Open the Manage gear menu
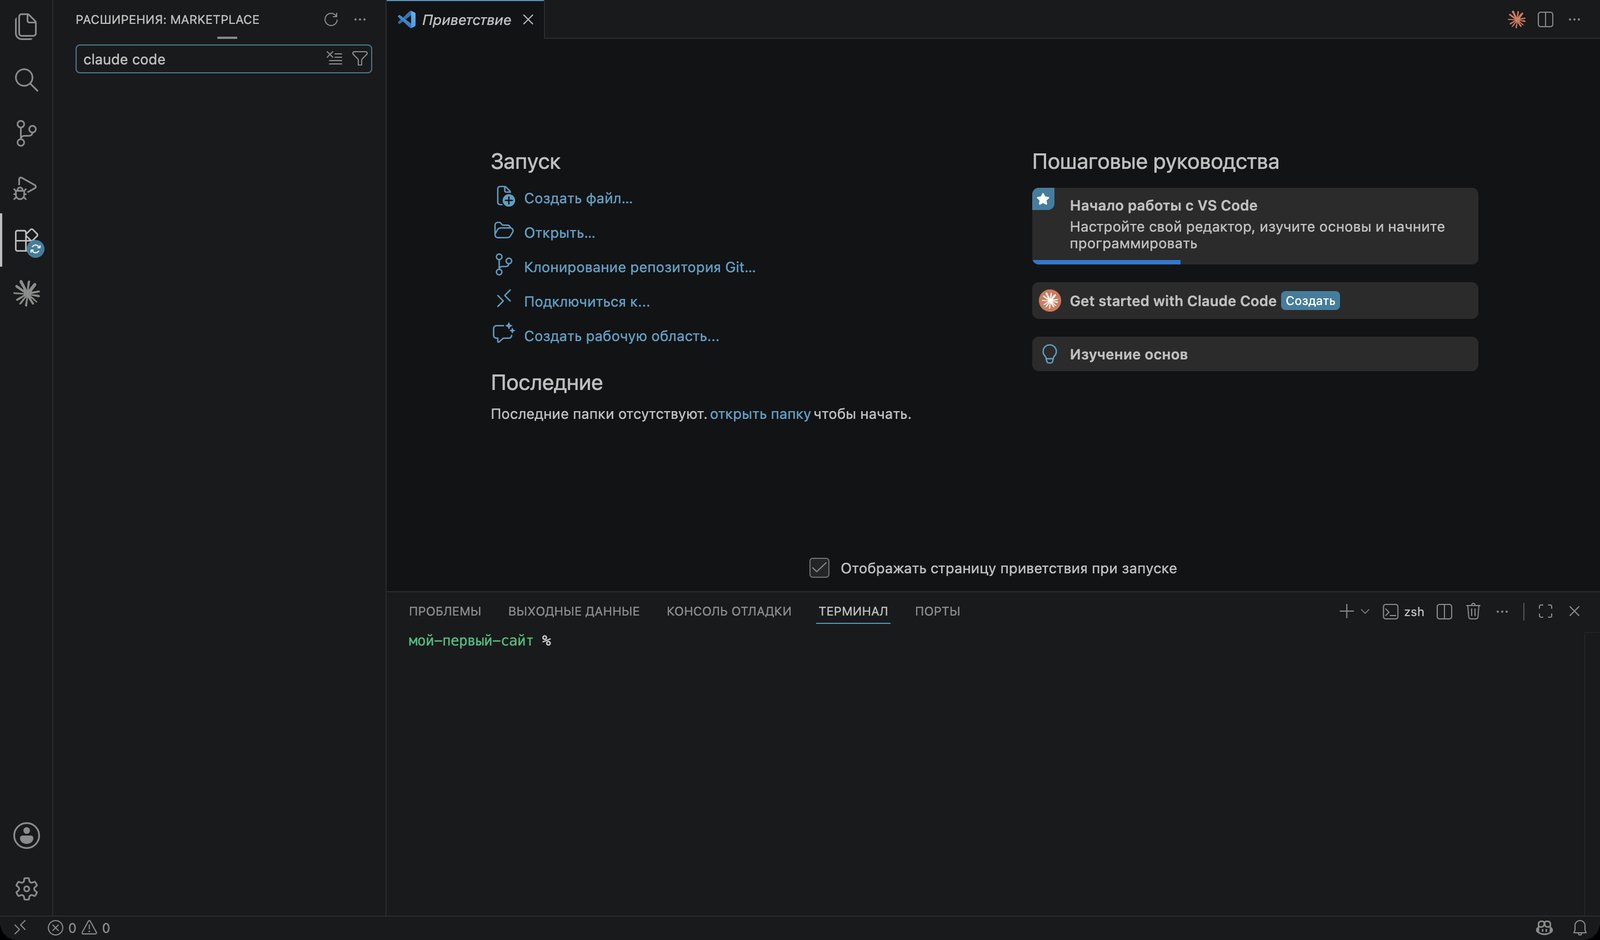Viewport: 1600px width, 940px height. (26, 888)
